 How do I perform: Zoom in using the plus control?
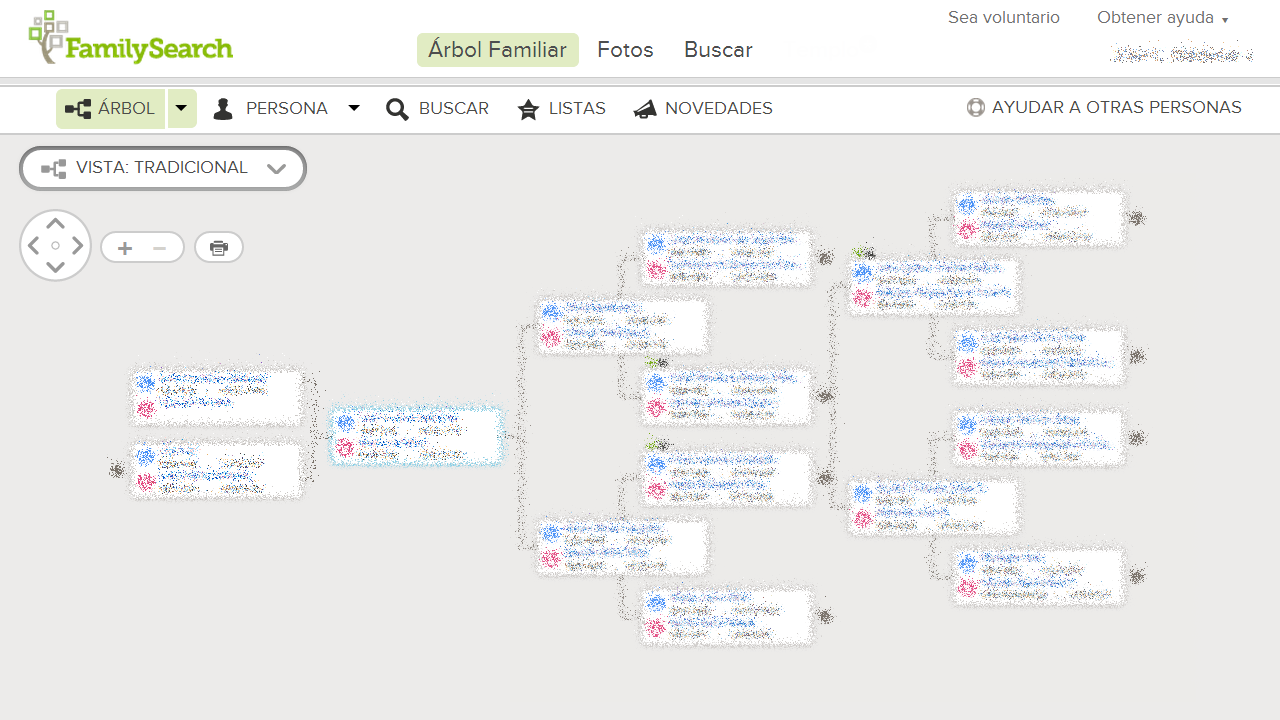click(124, 247)
